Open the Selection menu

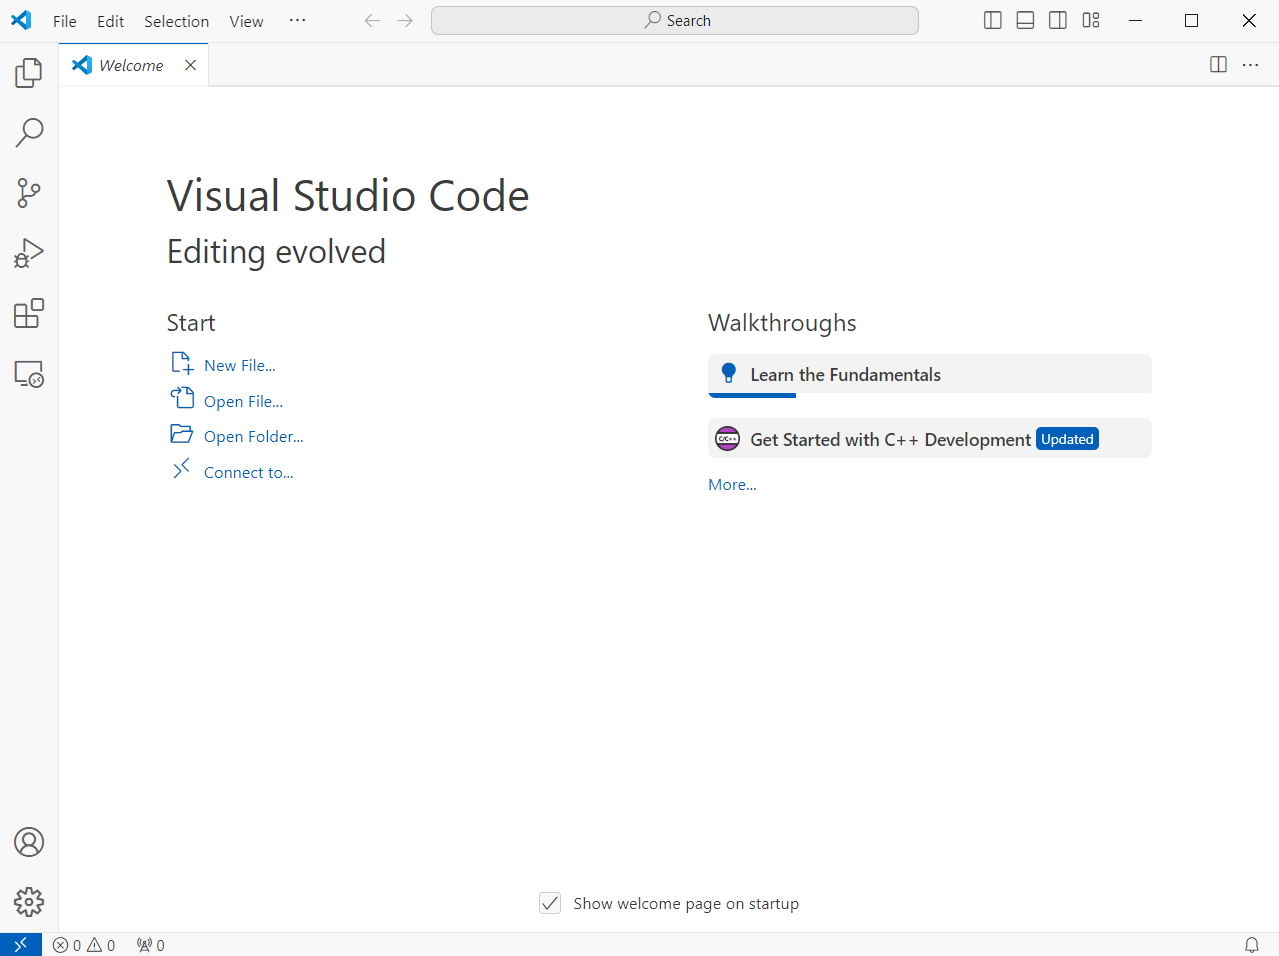point(177,21)
